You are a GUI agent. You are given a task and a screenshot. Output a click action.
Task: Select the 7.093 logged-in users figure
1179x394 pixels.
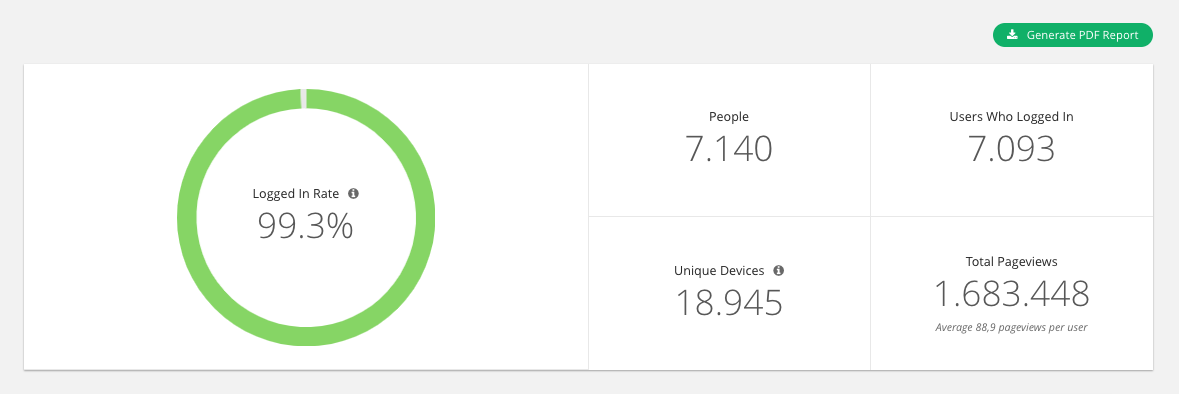point(1011,148)
